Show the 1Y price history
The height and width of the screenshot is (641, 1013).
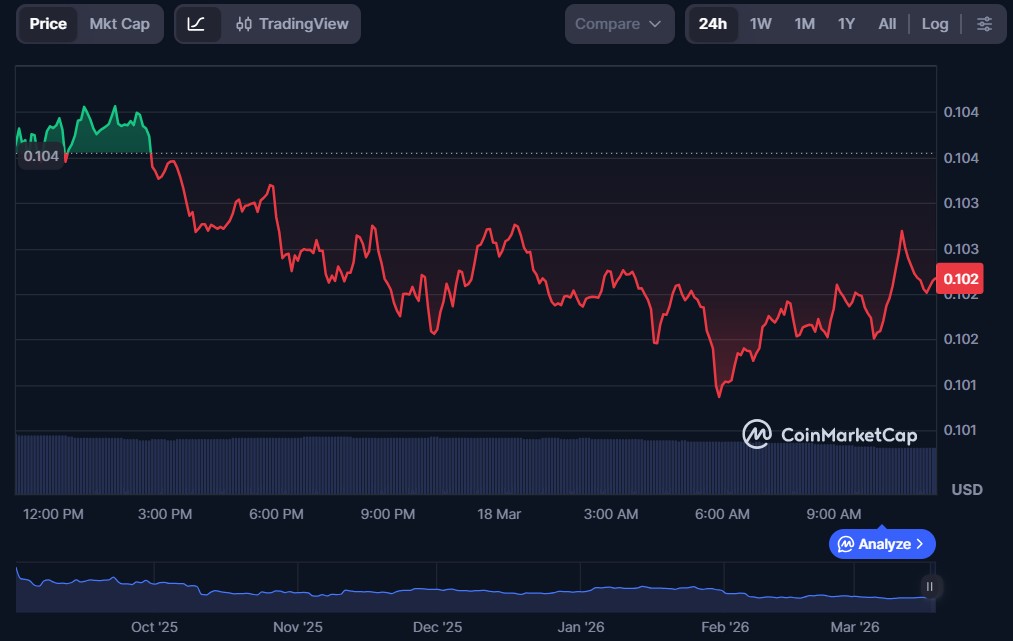click(846, 24)
